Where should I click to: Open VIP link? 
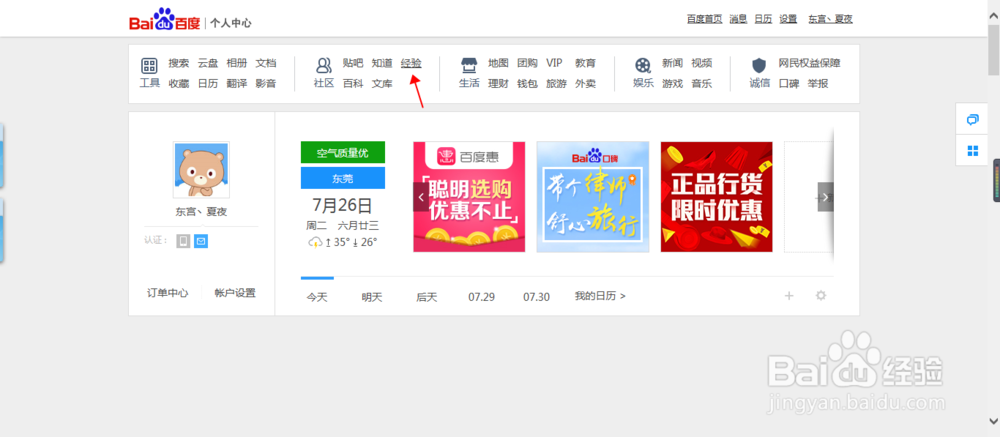click(x=554, y=63)
